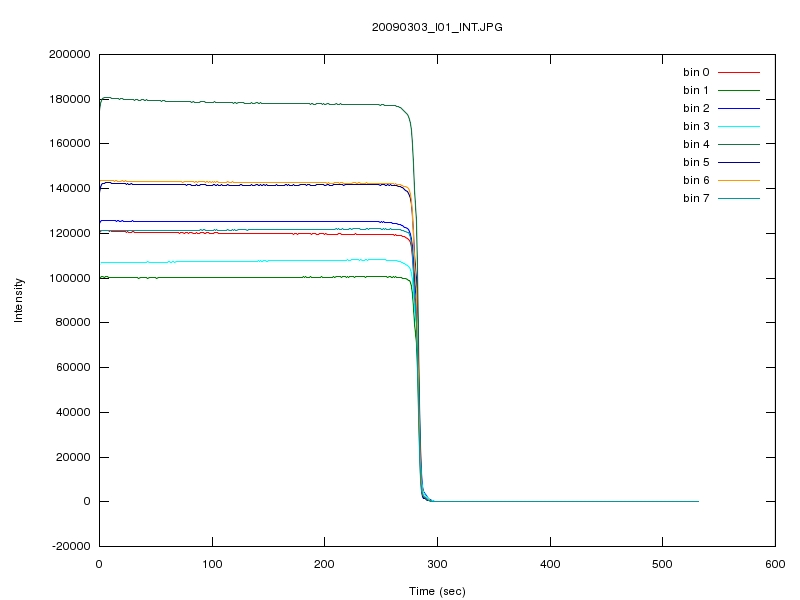Click the y-axis value 200000
Viewport: 800px width, 600px height.
click(70, 54)
